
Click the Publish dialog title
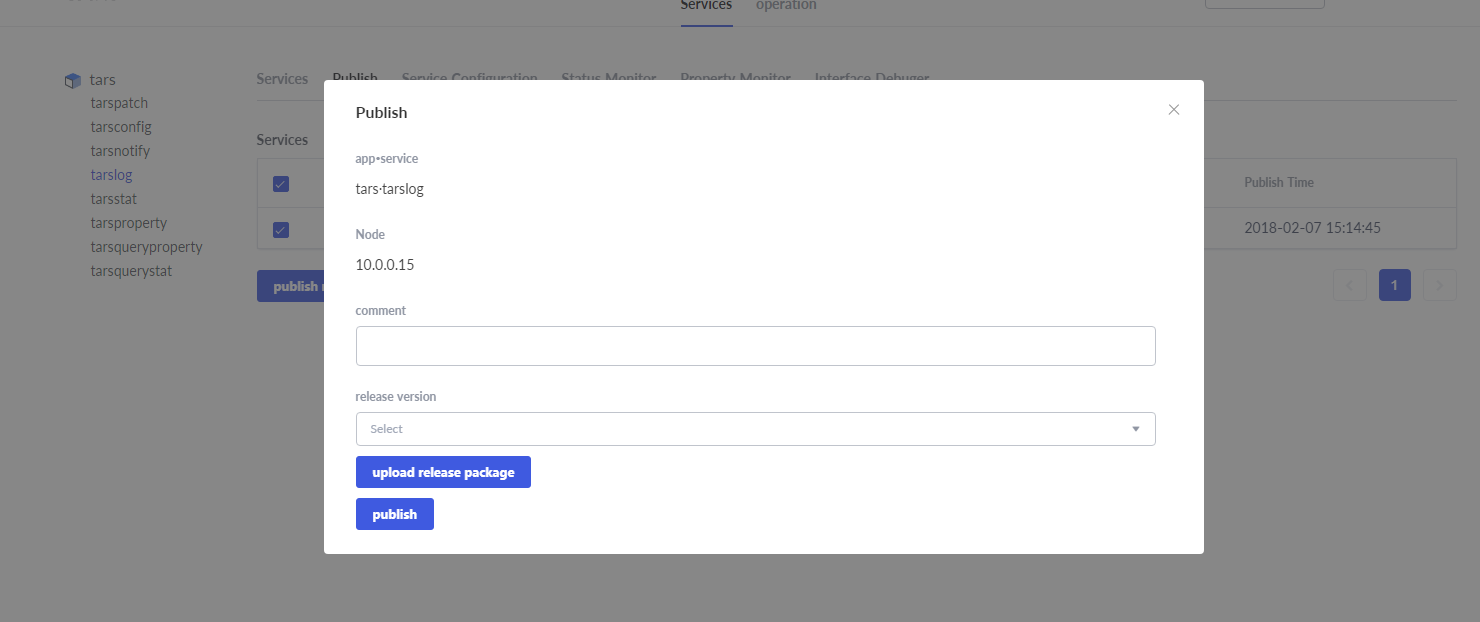(x=382, y=113)
